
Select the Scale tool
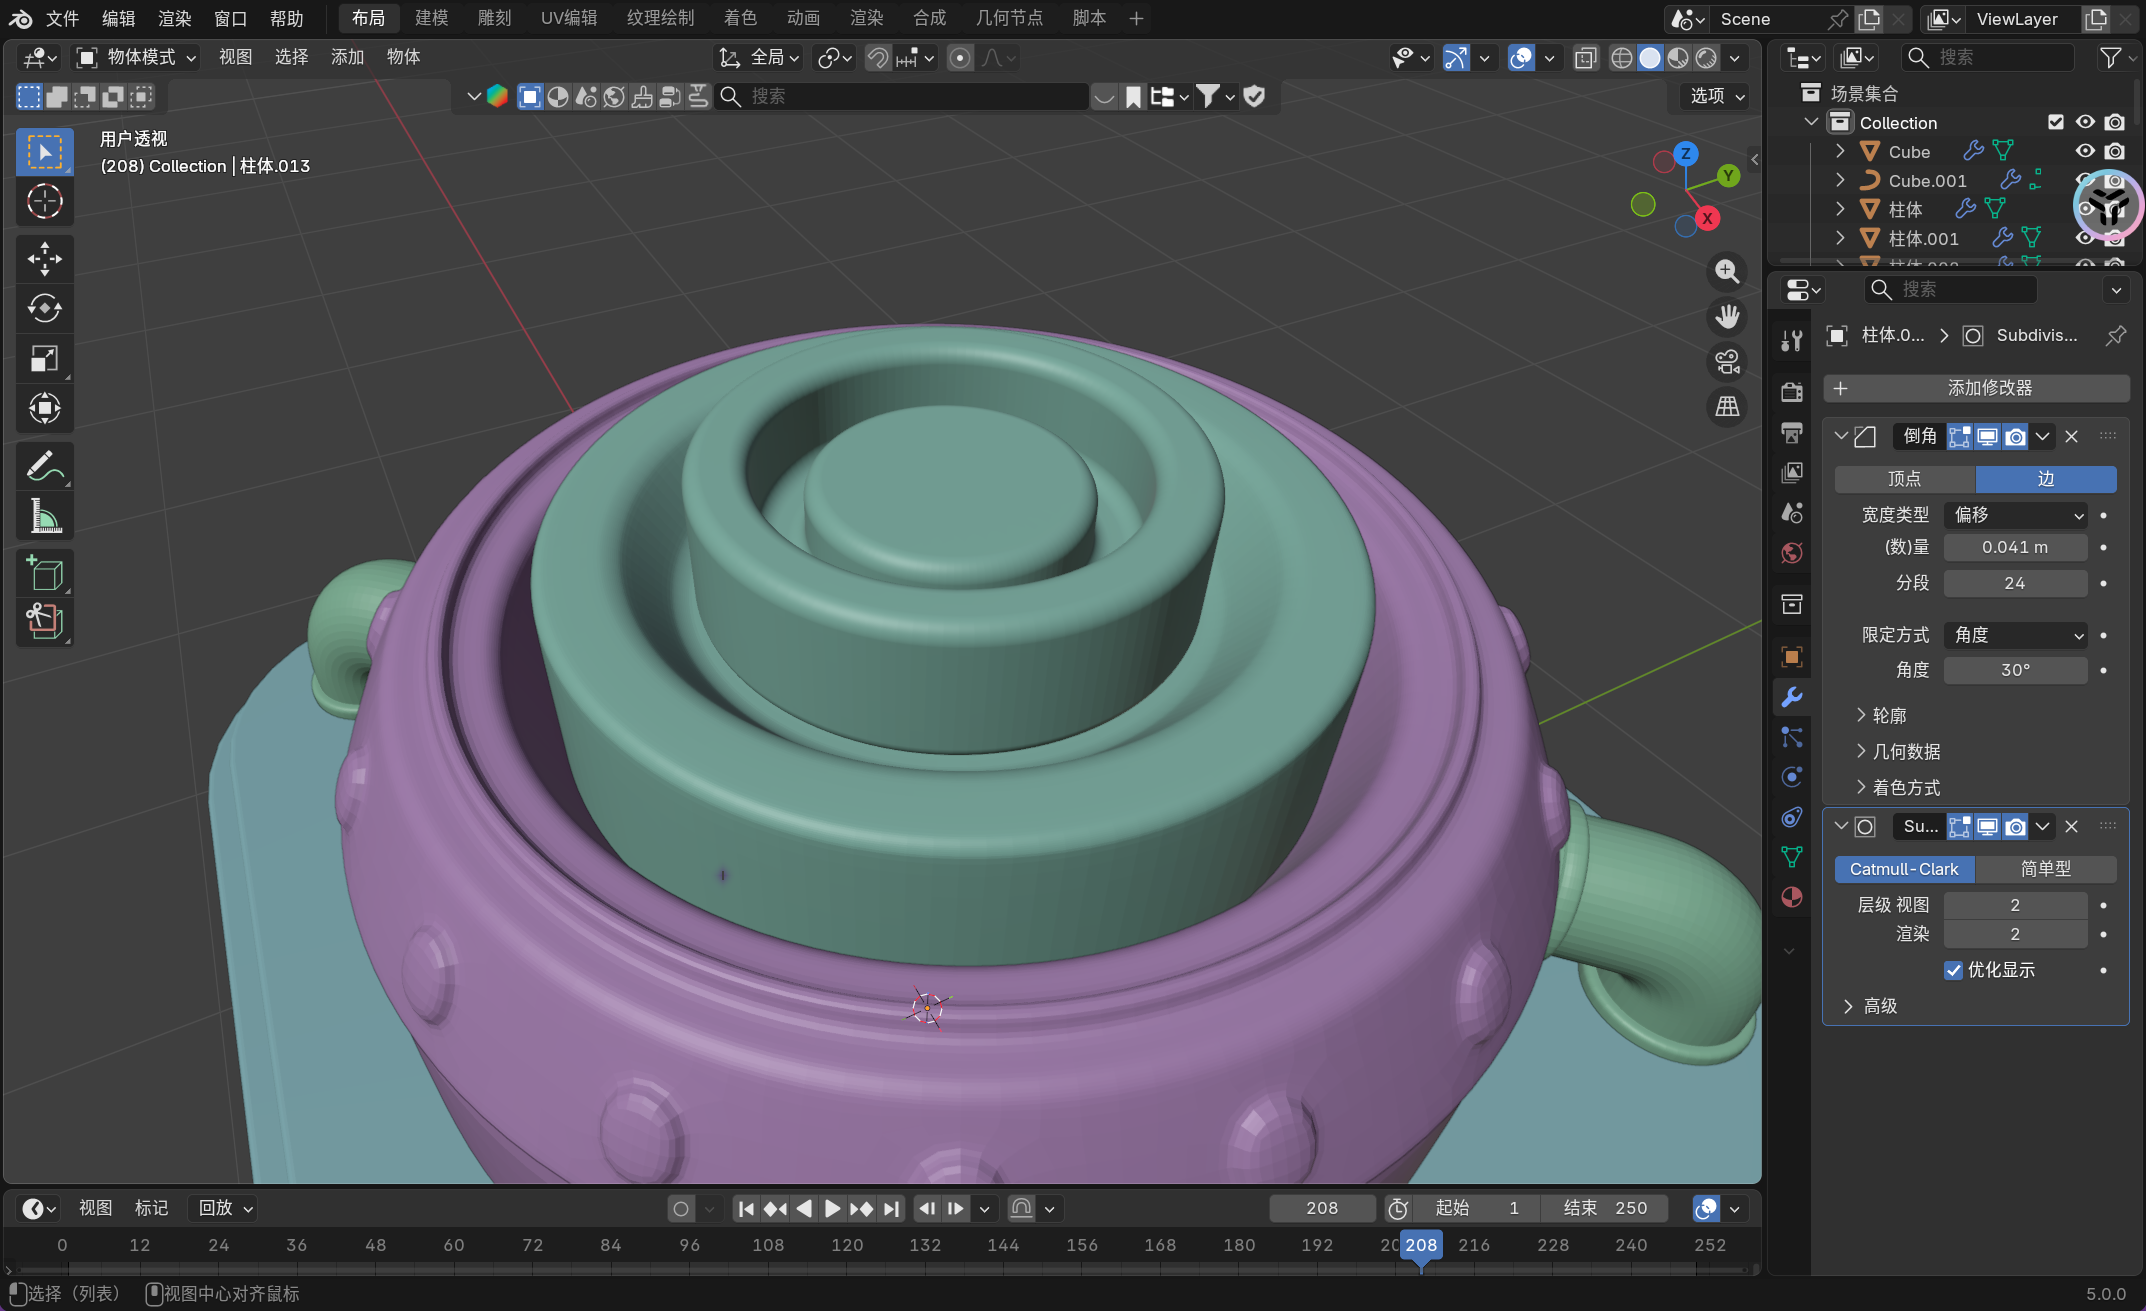(x=44, y=358)
